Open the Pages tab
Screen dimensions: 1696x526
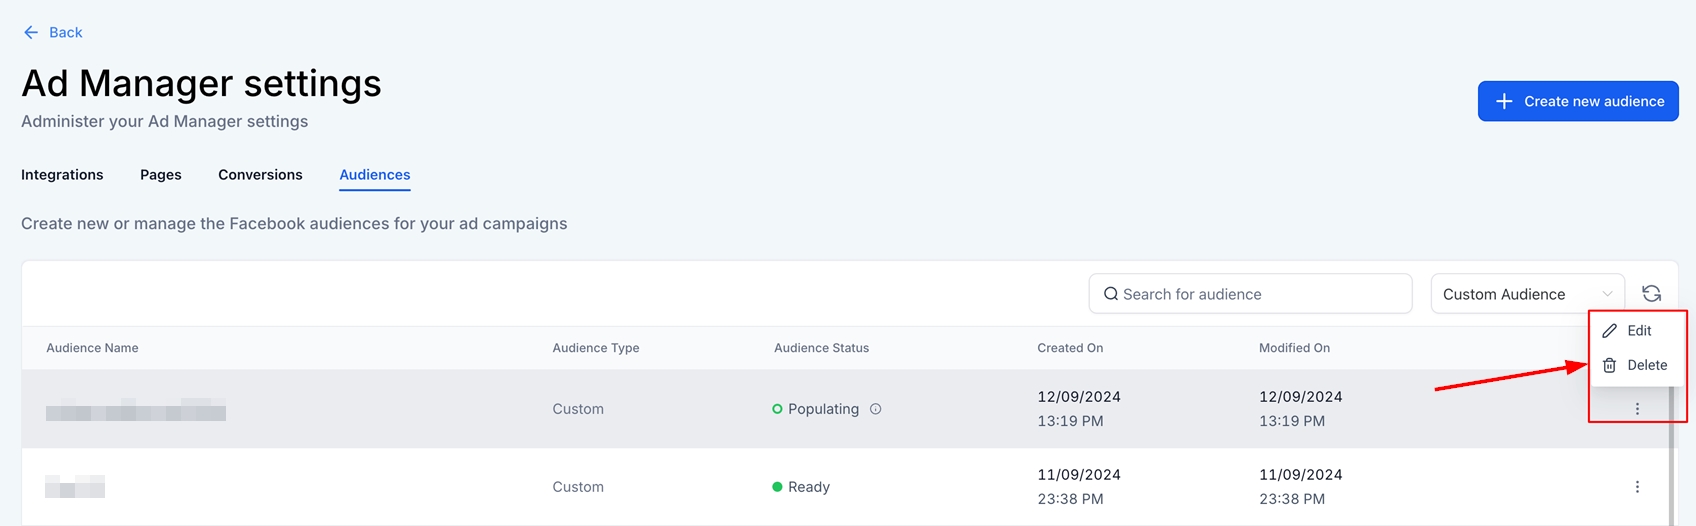click(x=160, y=175)
